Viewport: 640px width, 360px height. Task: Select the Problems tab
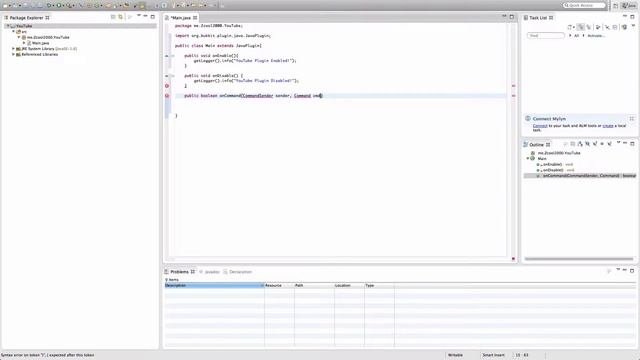click(x=180, y=271)
